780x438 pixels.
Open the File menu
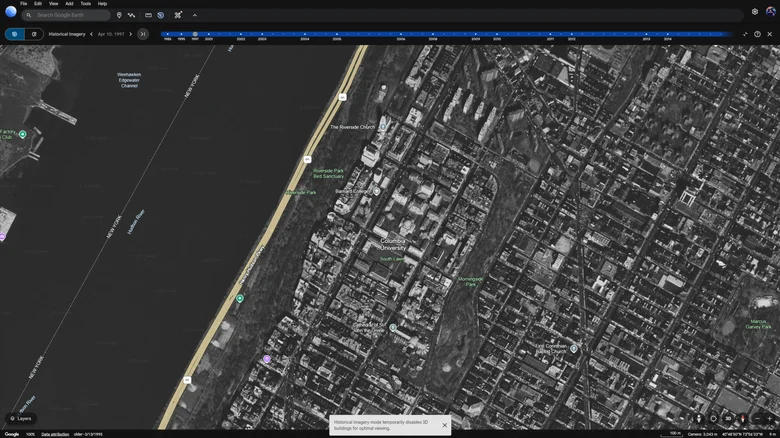pos(23,3)
